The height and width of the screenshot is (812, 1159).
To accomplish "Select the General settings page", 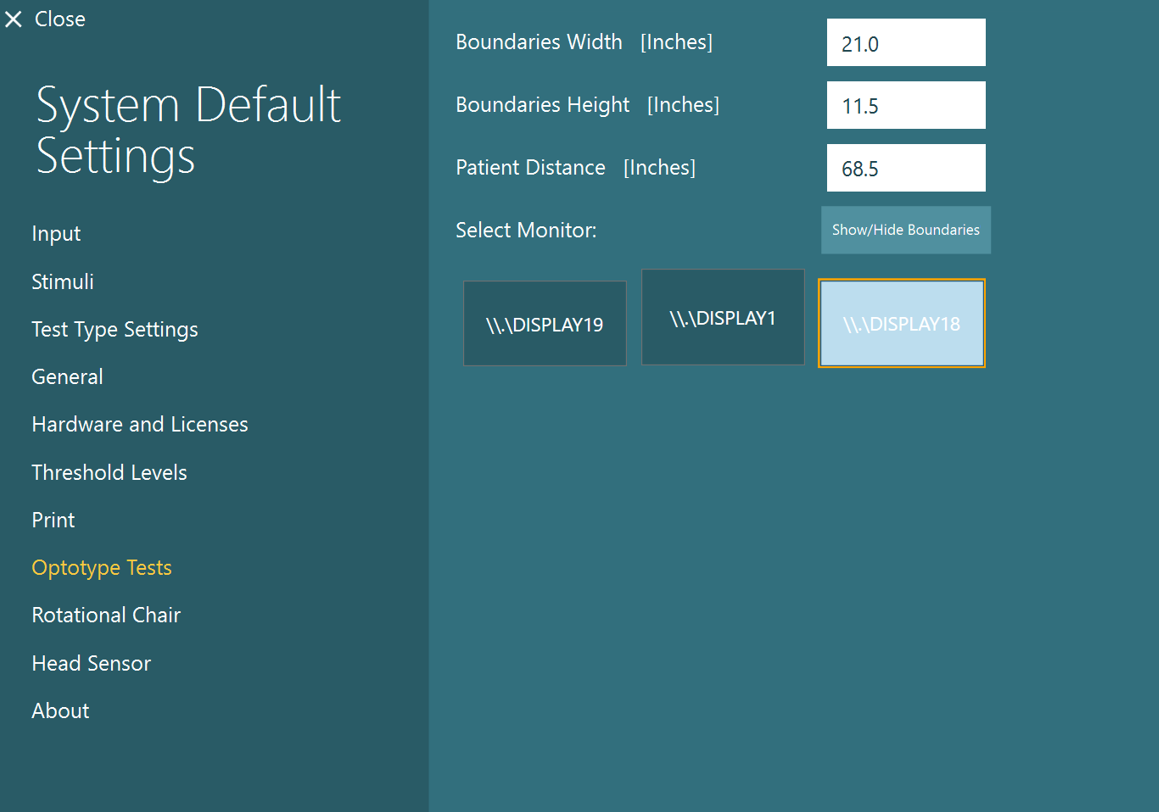I will click(x=67, y=377).
